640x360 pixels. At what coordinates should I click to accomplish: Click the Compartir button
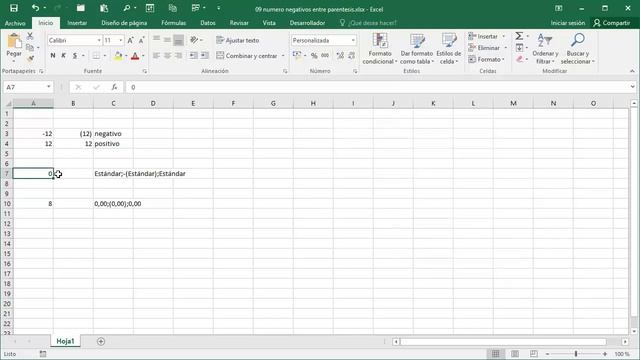coord(612,23)
